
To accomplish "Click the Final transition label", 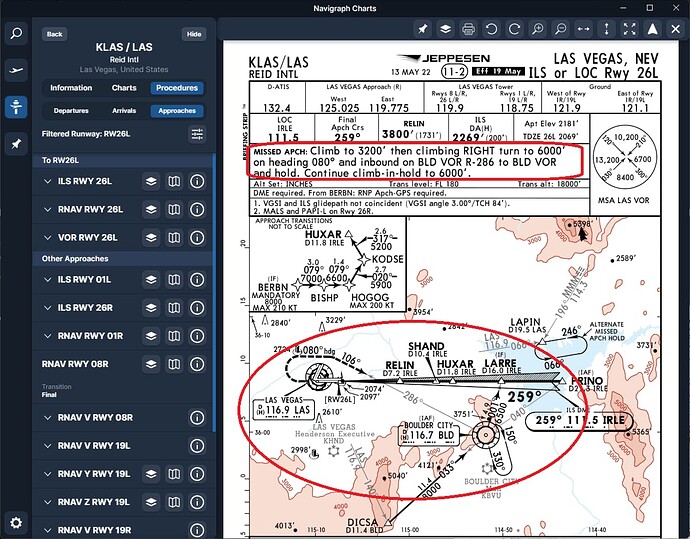I will point(49,395).
